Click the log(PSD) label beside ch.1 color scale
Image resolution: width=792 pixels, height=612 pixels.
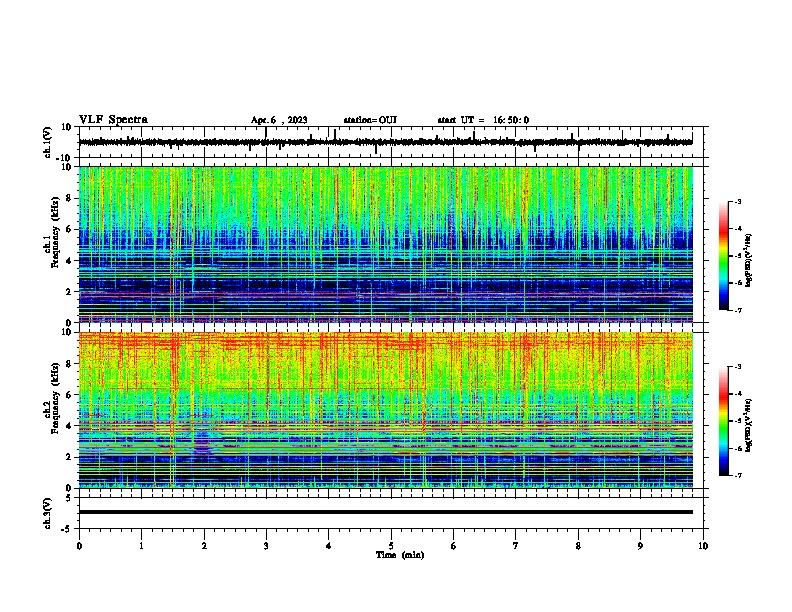click(x=749, y=260)
